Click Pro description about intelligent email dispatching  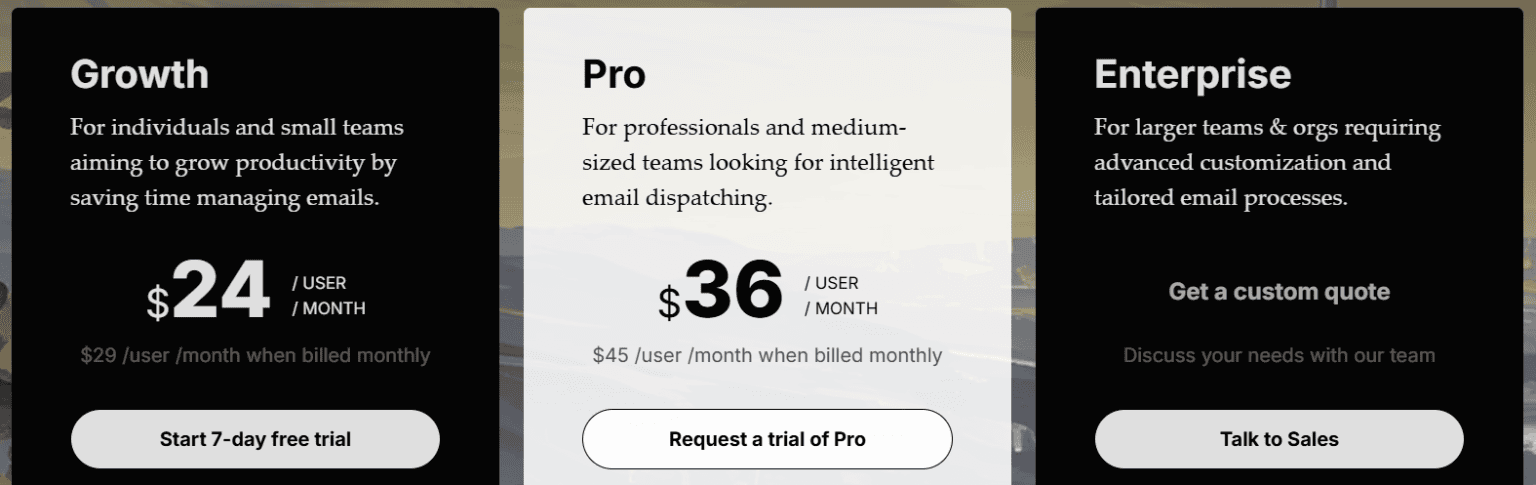click(x=758, y=163)
